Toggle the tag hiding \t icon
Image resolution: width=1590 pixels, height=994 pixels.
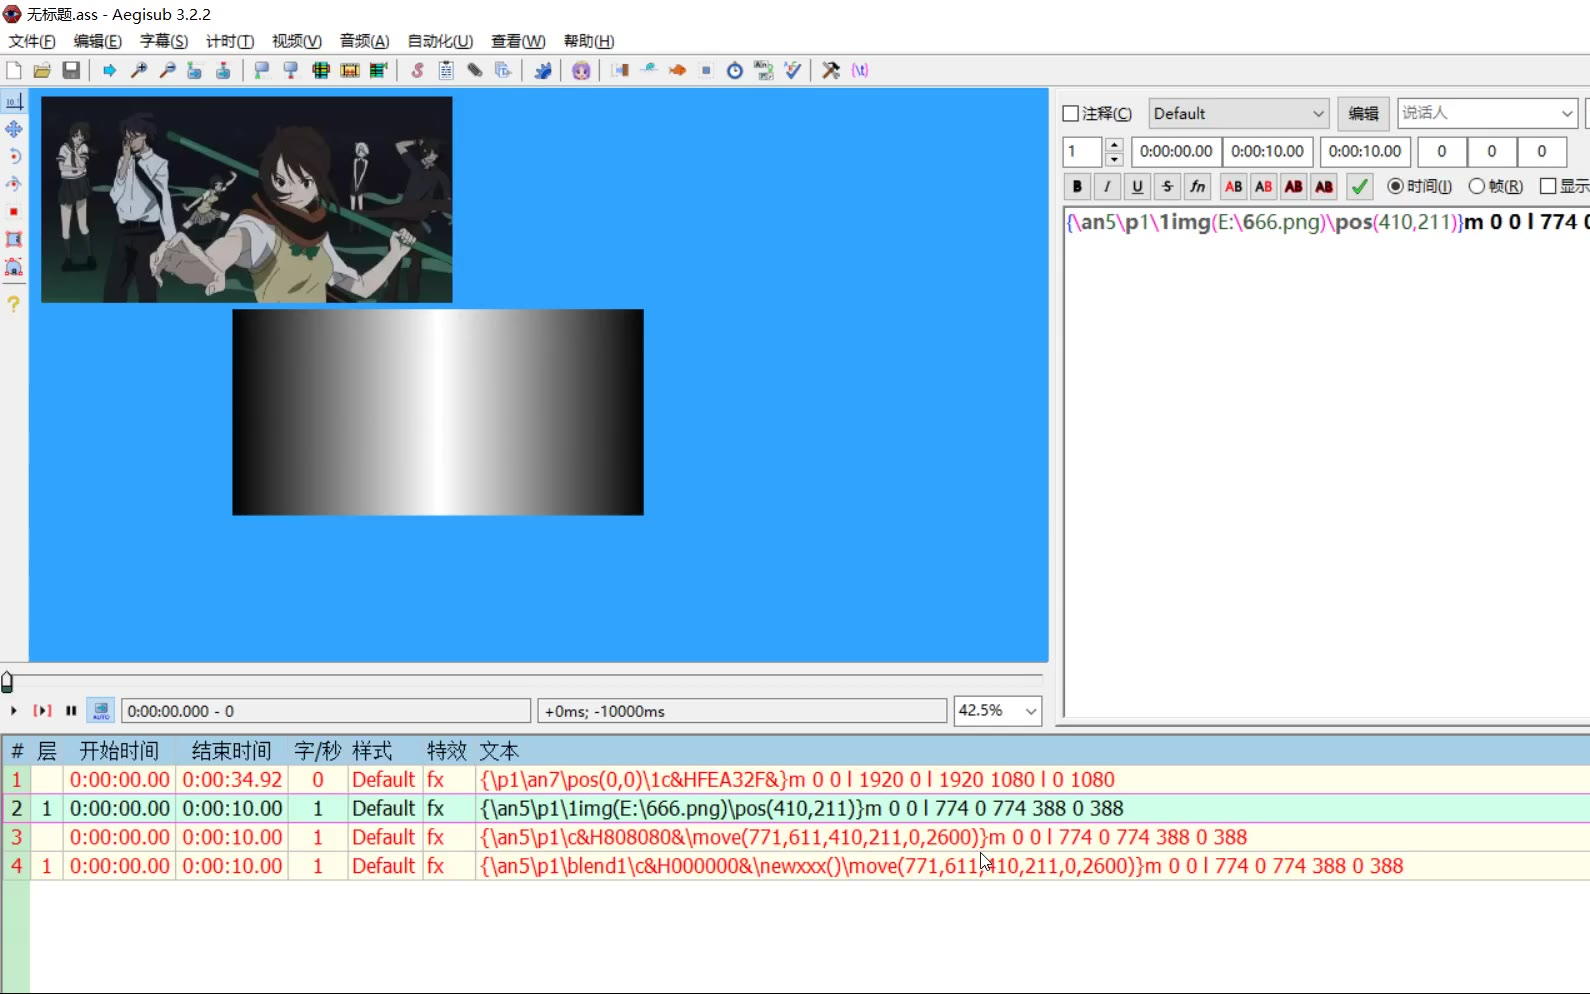coord(860,70)
